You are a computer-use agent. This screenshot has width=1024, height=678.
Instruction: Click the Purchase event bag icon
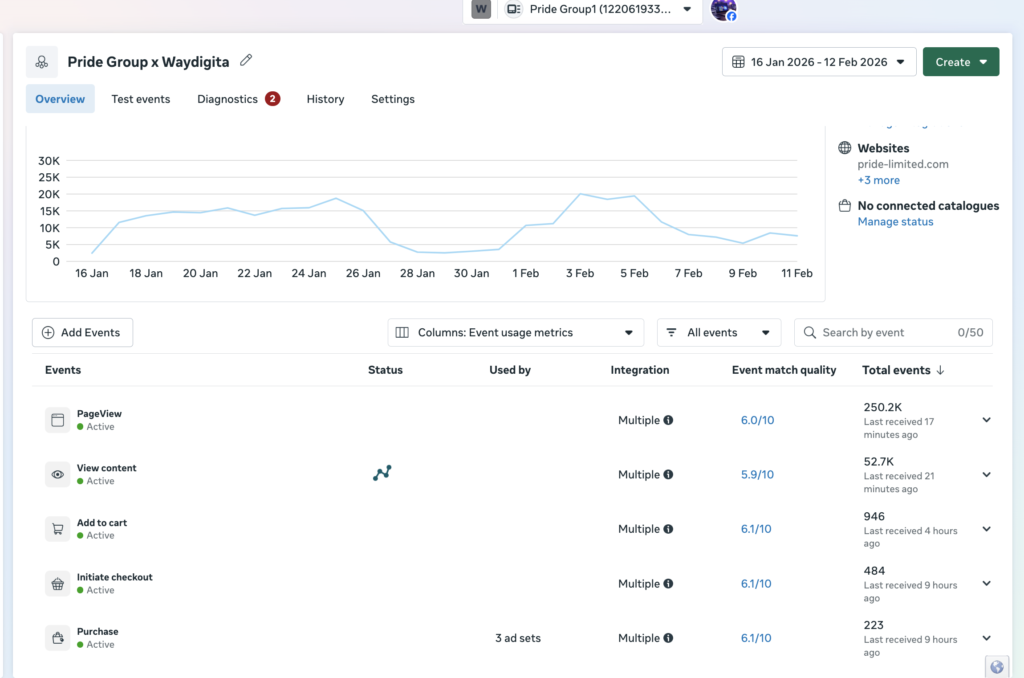coord(58,638)
